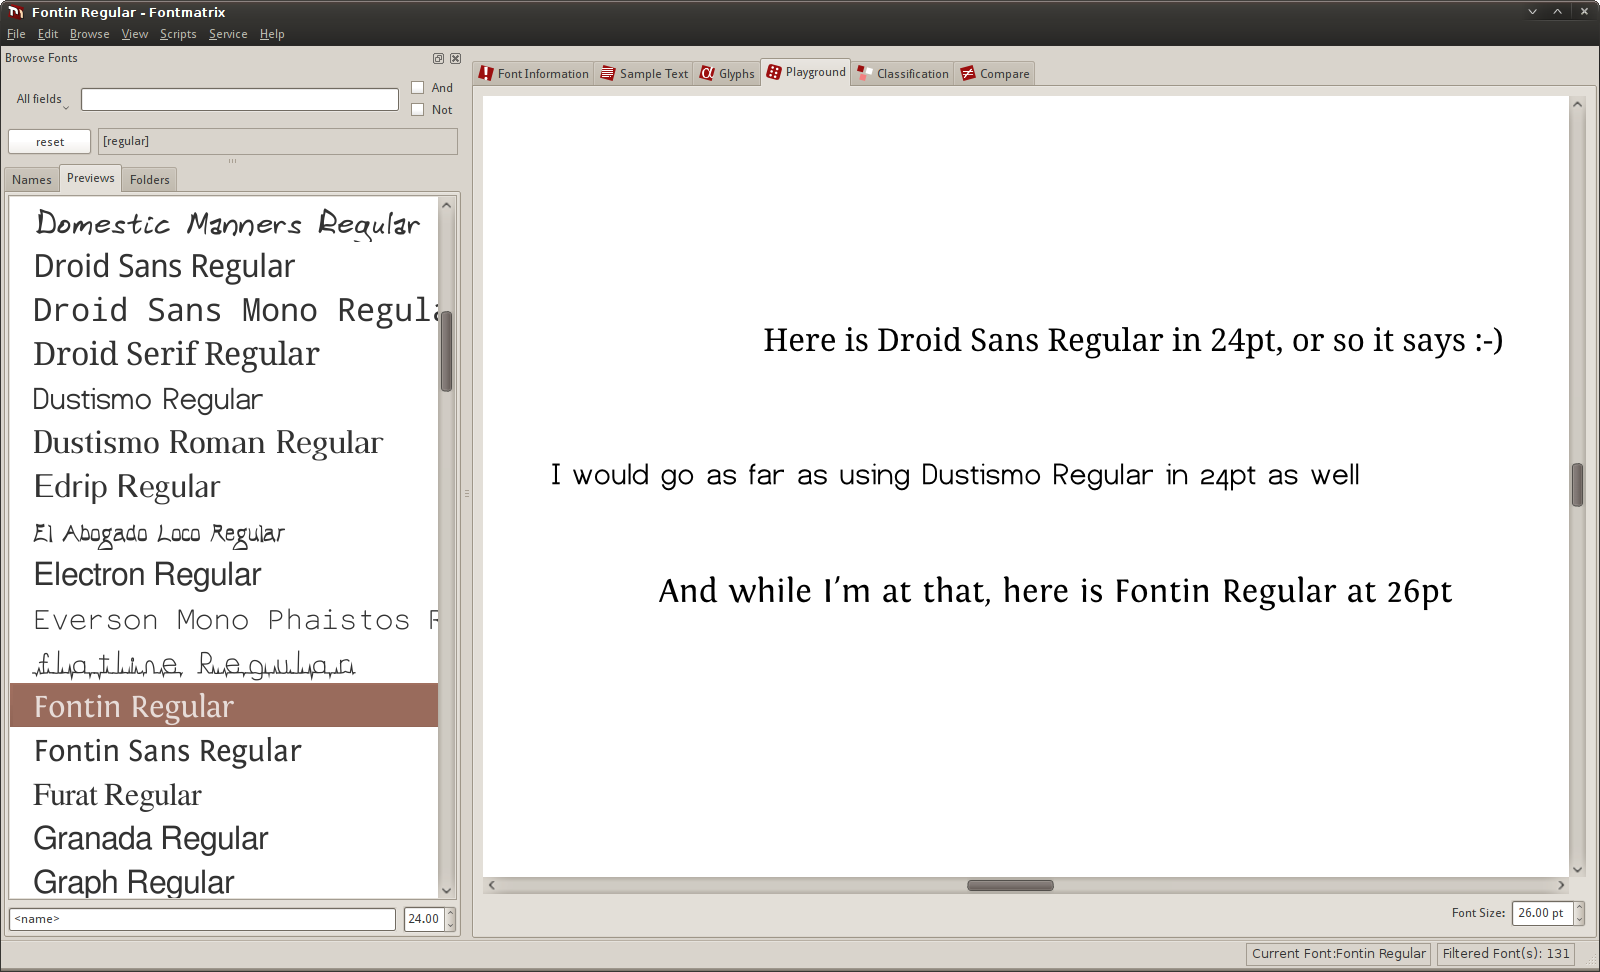
Task: Open the Browse menu
Action: coord(90,34)
